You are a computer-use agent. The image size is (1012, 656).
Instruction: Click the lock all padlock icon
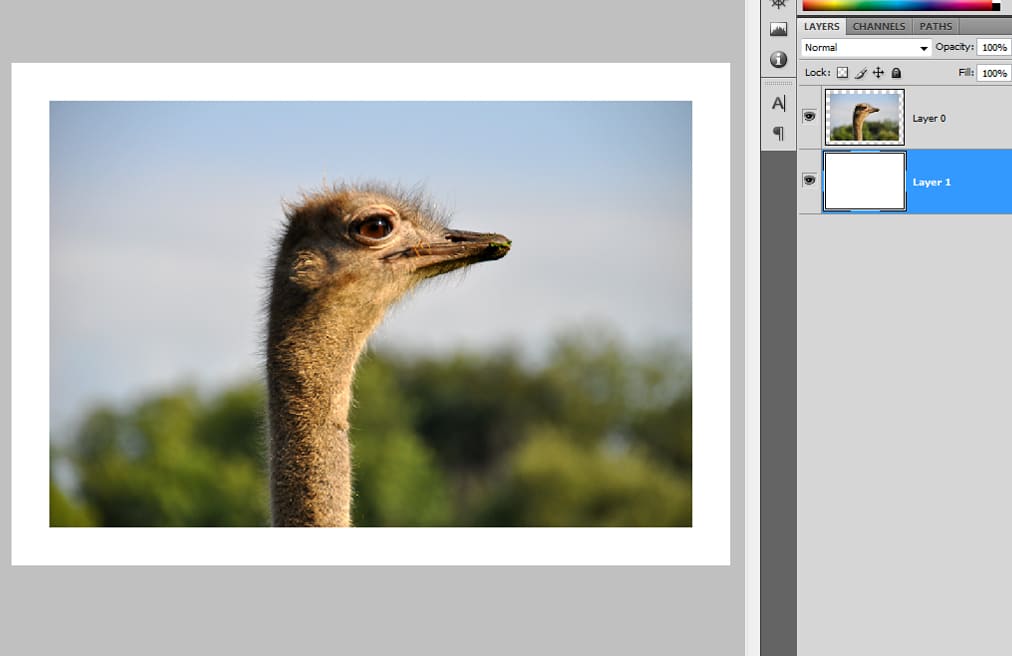(896, 73)
